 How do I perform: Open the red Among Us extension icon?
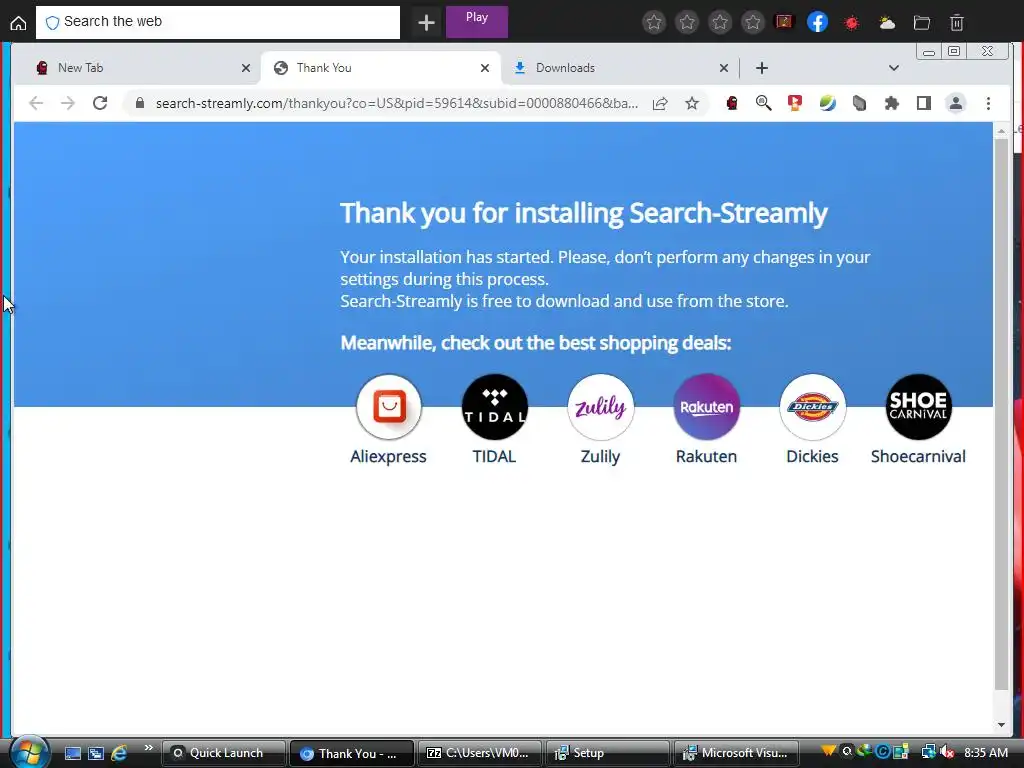click(731, 103)
